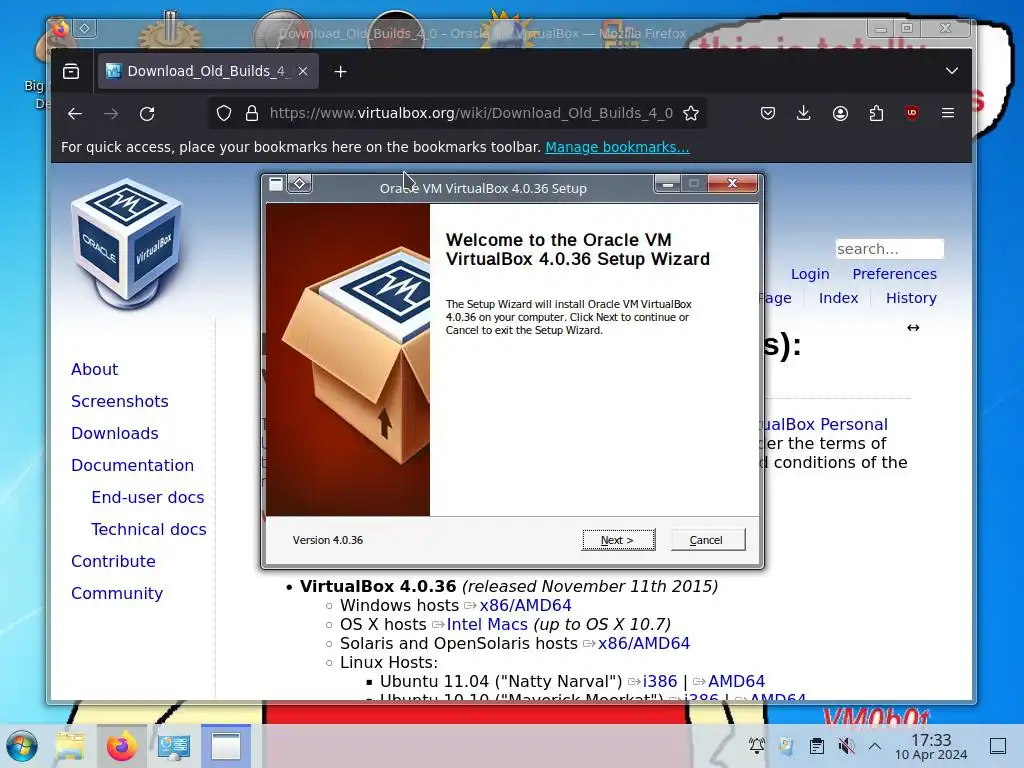Open file manager taskbar icon

point(70,746)
